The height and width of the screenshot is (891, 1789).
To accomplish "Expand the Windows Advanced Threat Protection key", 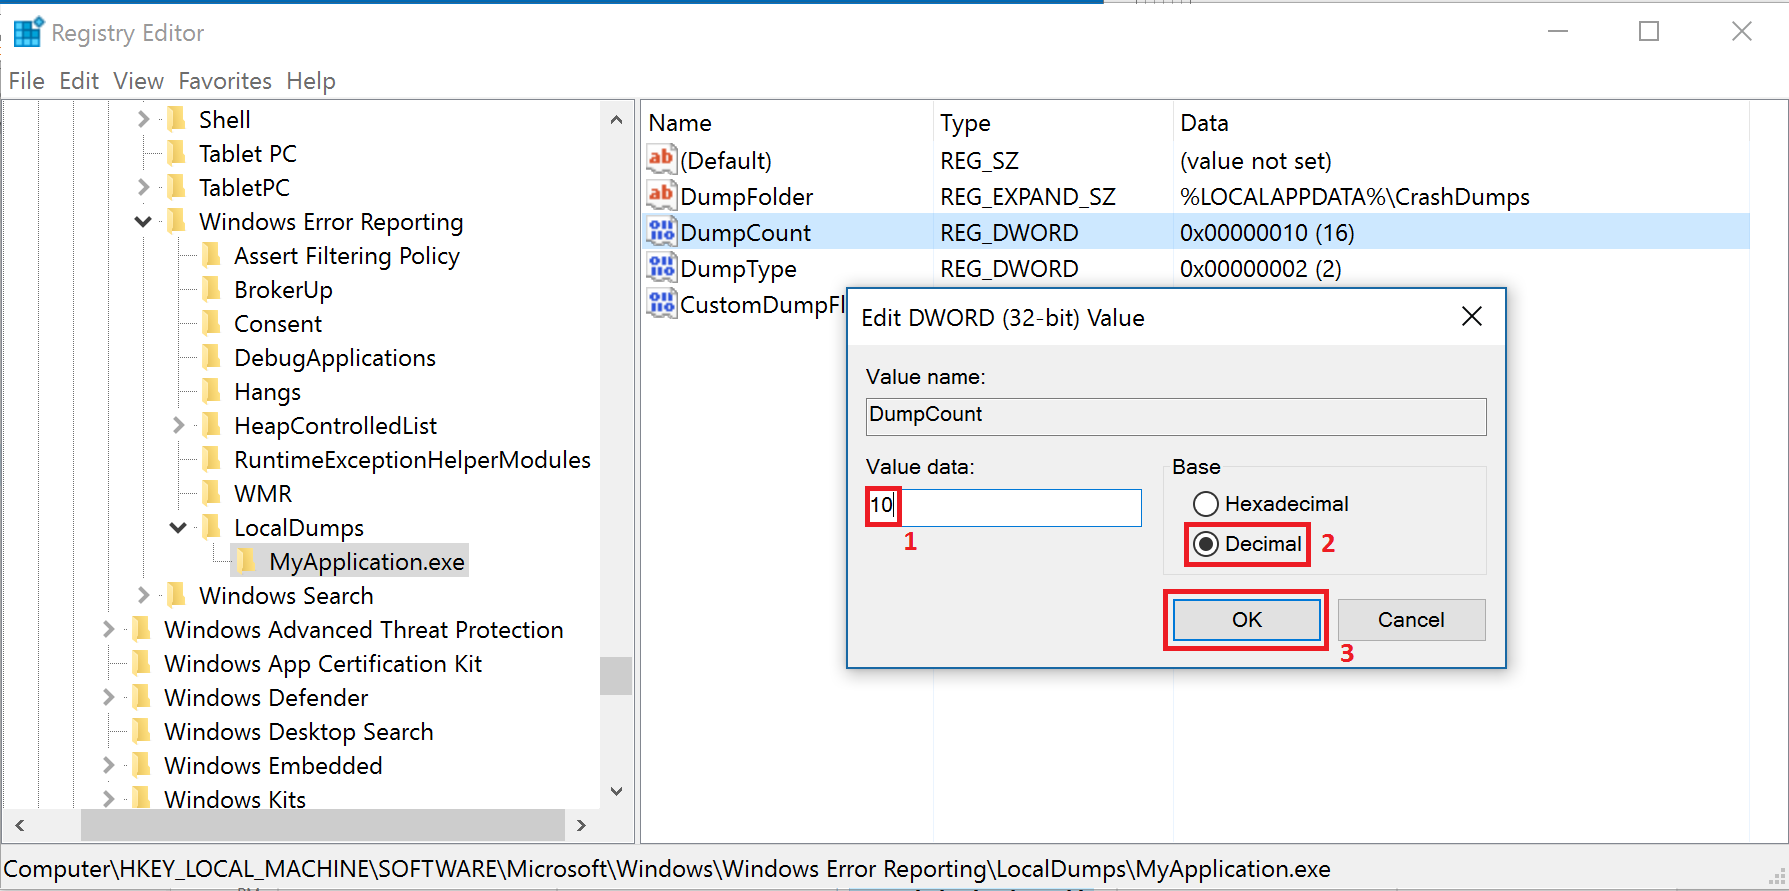I will click(x=108, y=629).
